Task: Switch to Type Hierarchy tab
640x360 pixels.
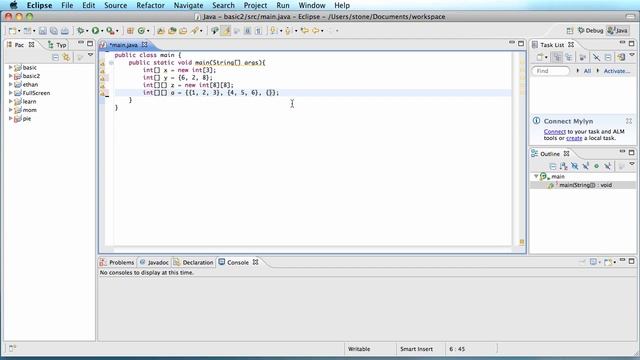Action: pyautogui.click(x=57, y=45)
